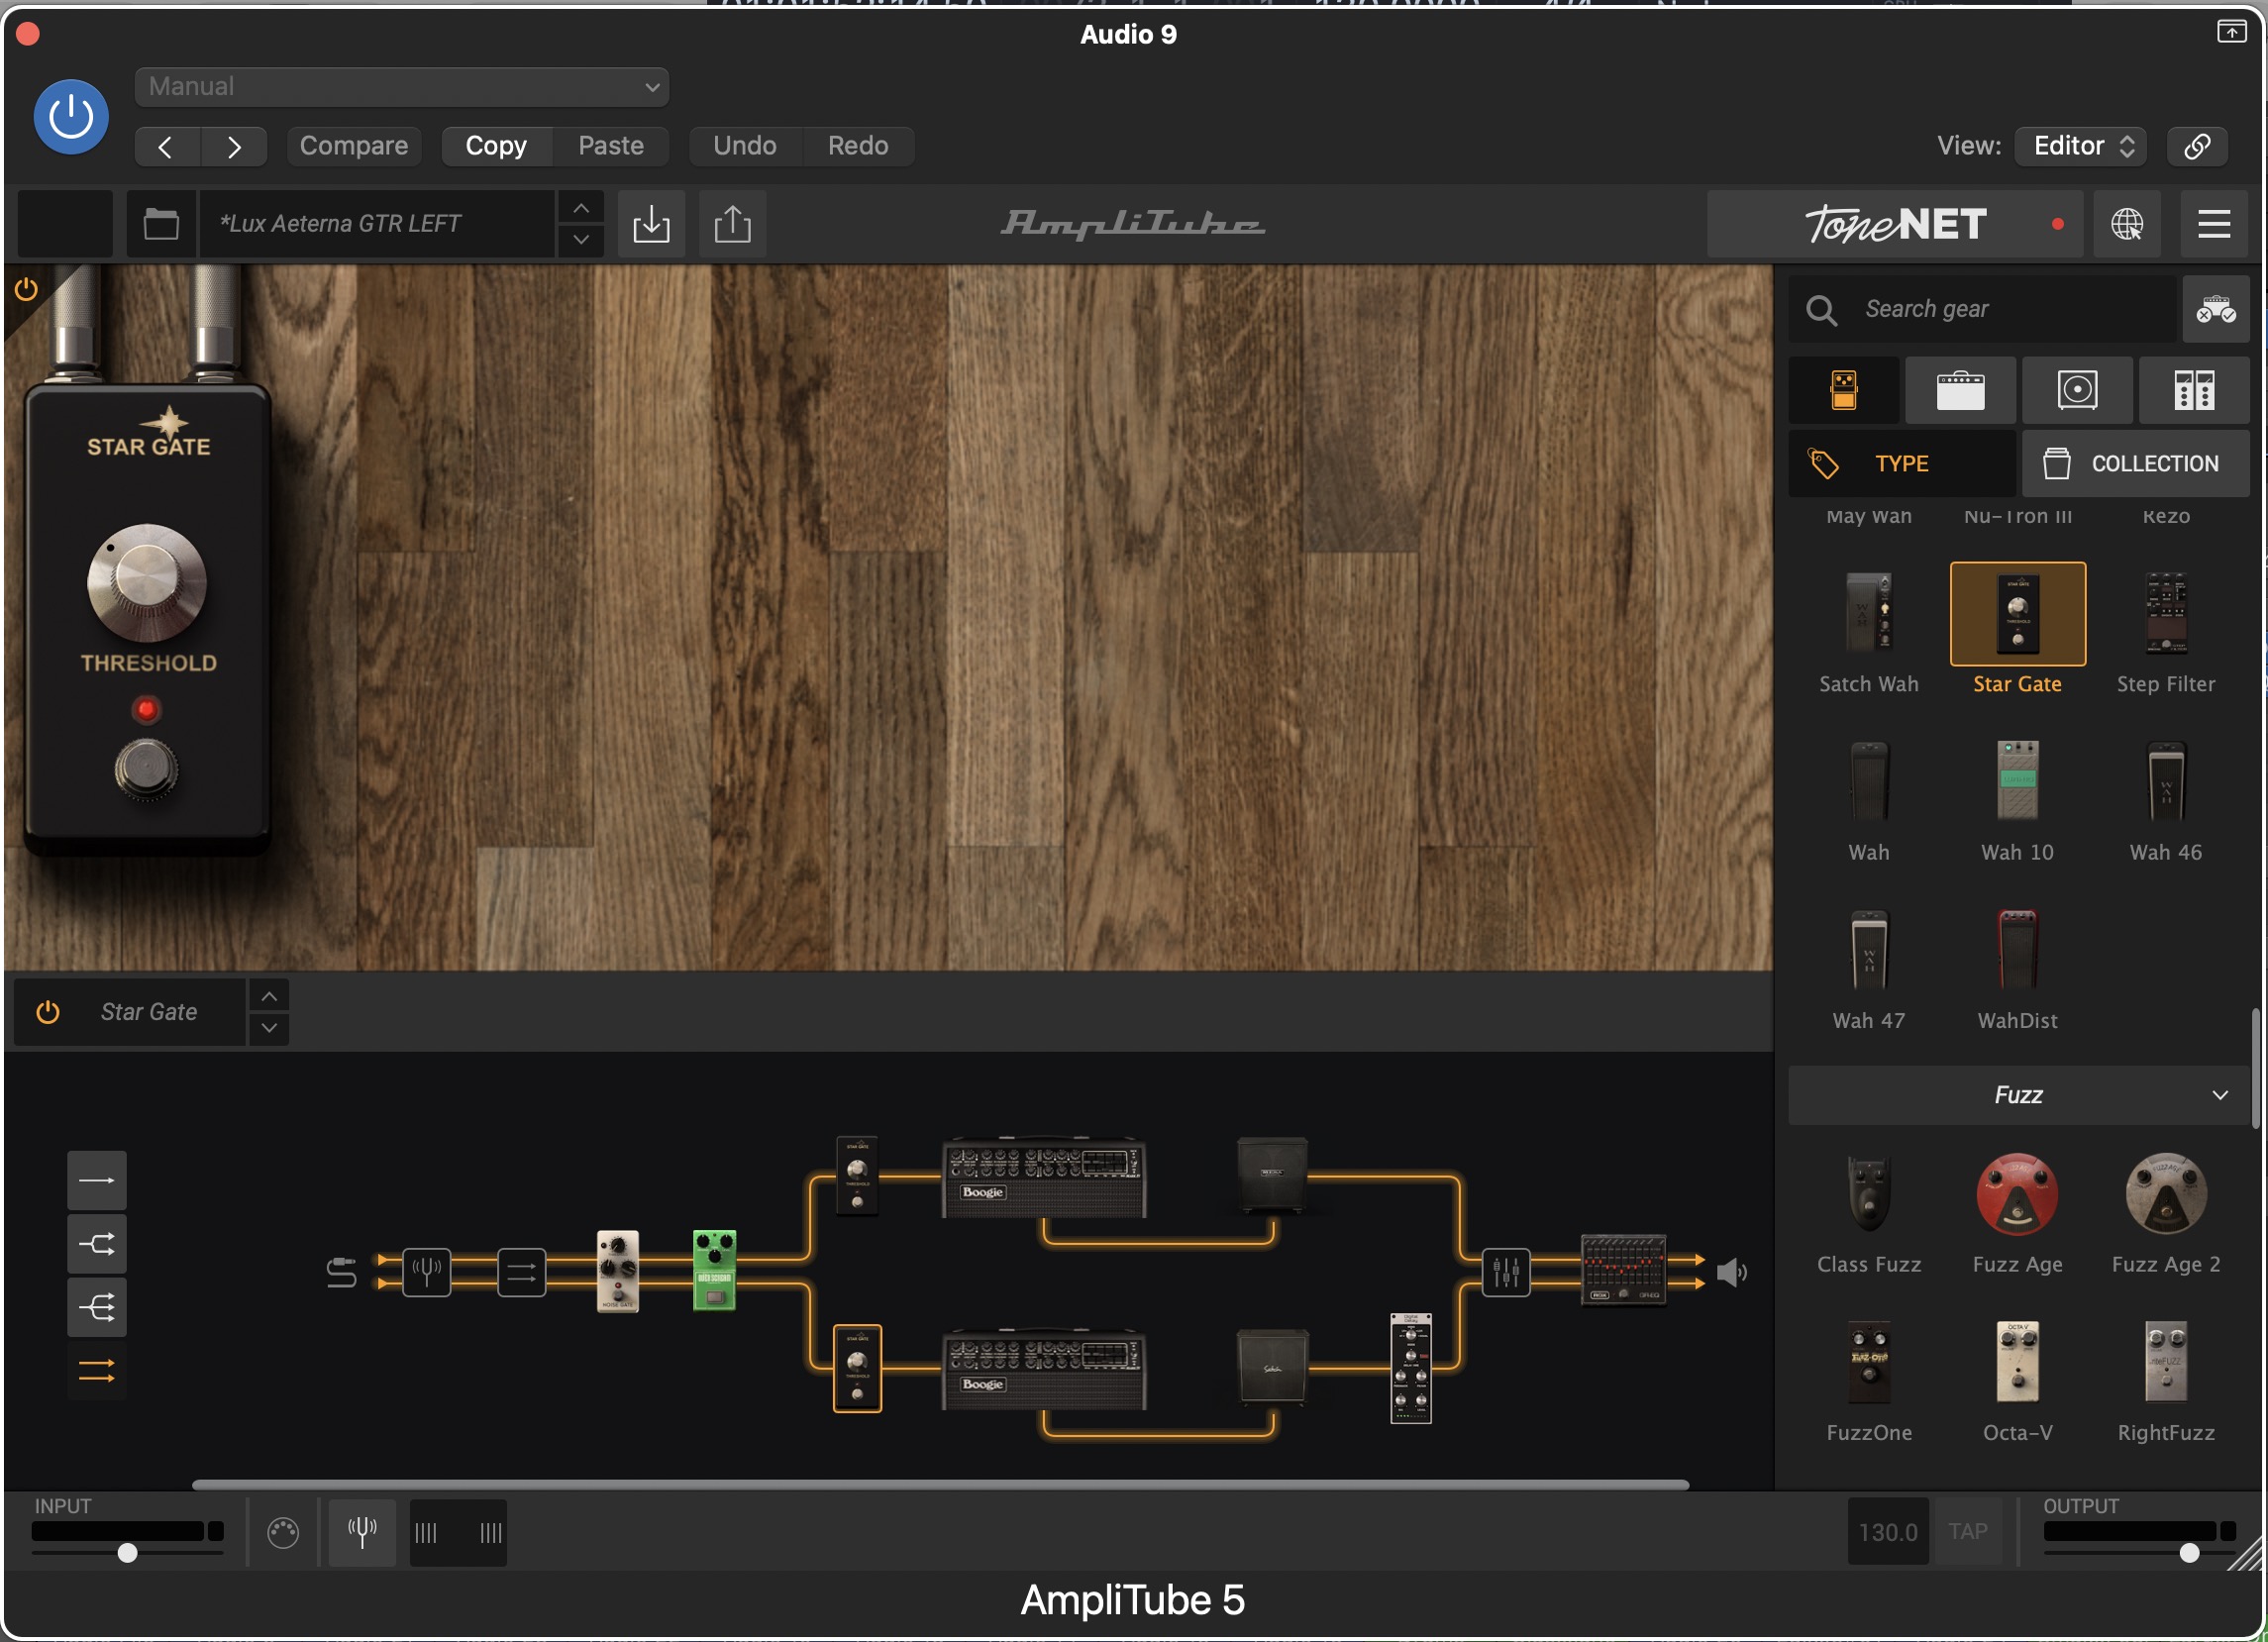The width and height of the screenshot is (2268, 1642).
Task: Select the rack effects gear tab
Action: coord(2194,390)
